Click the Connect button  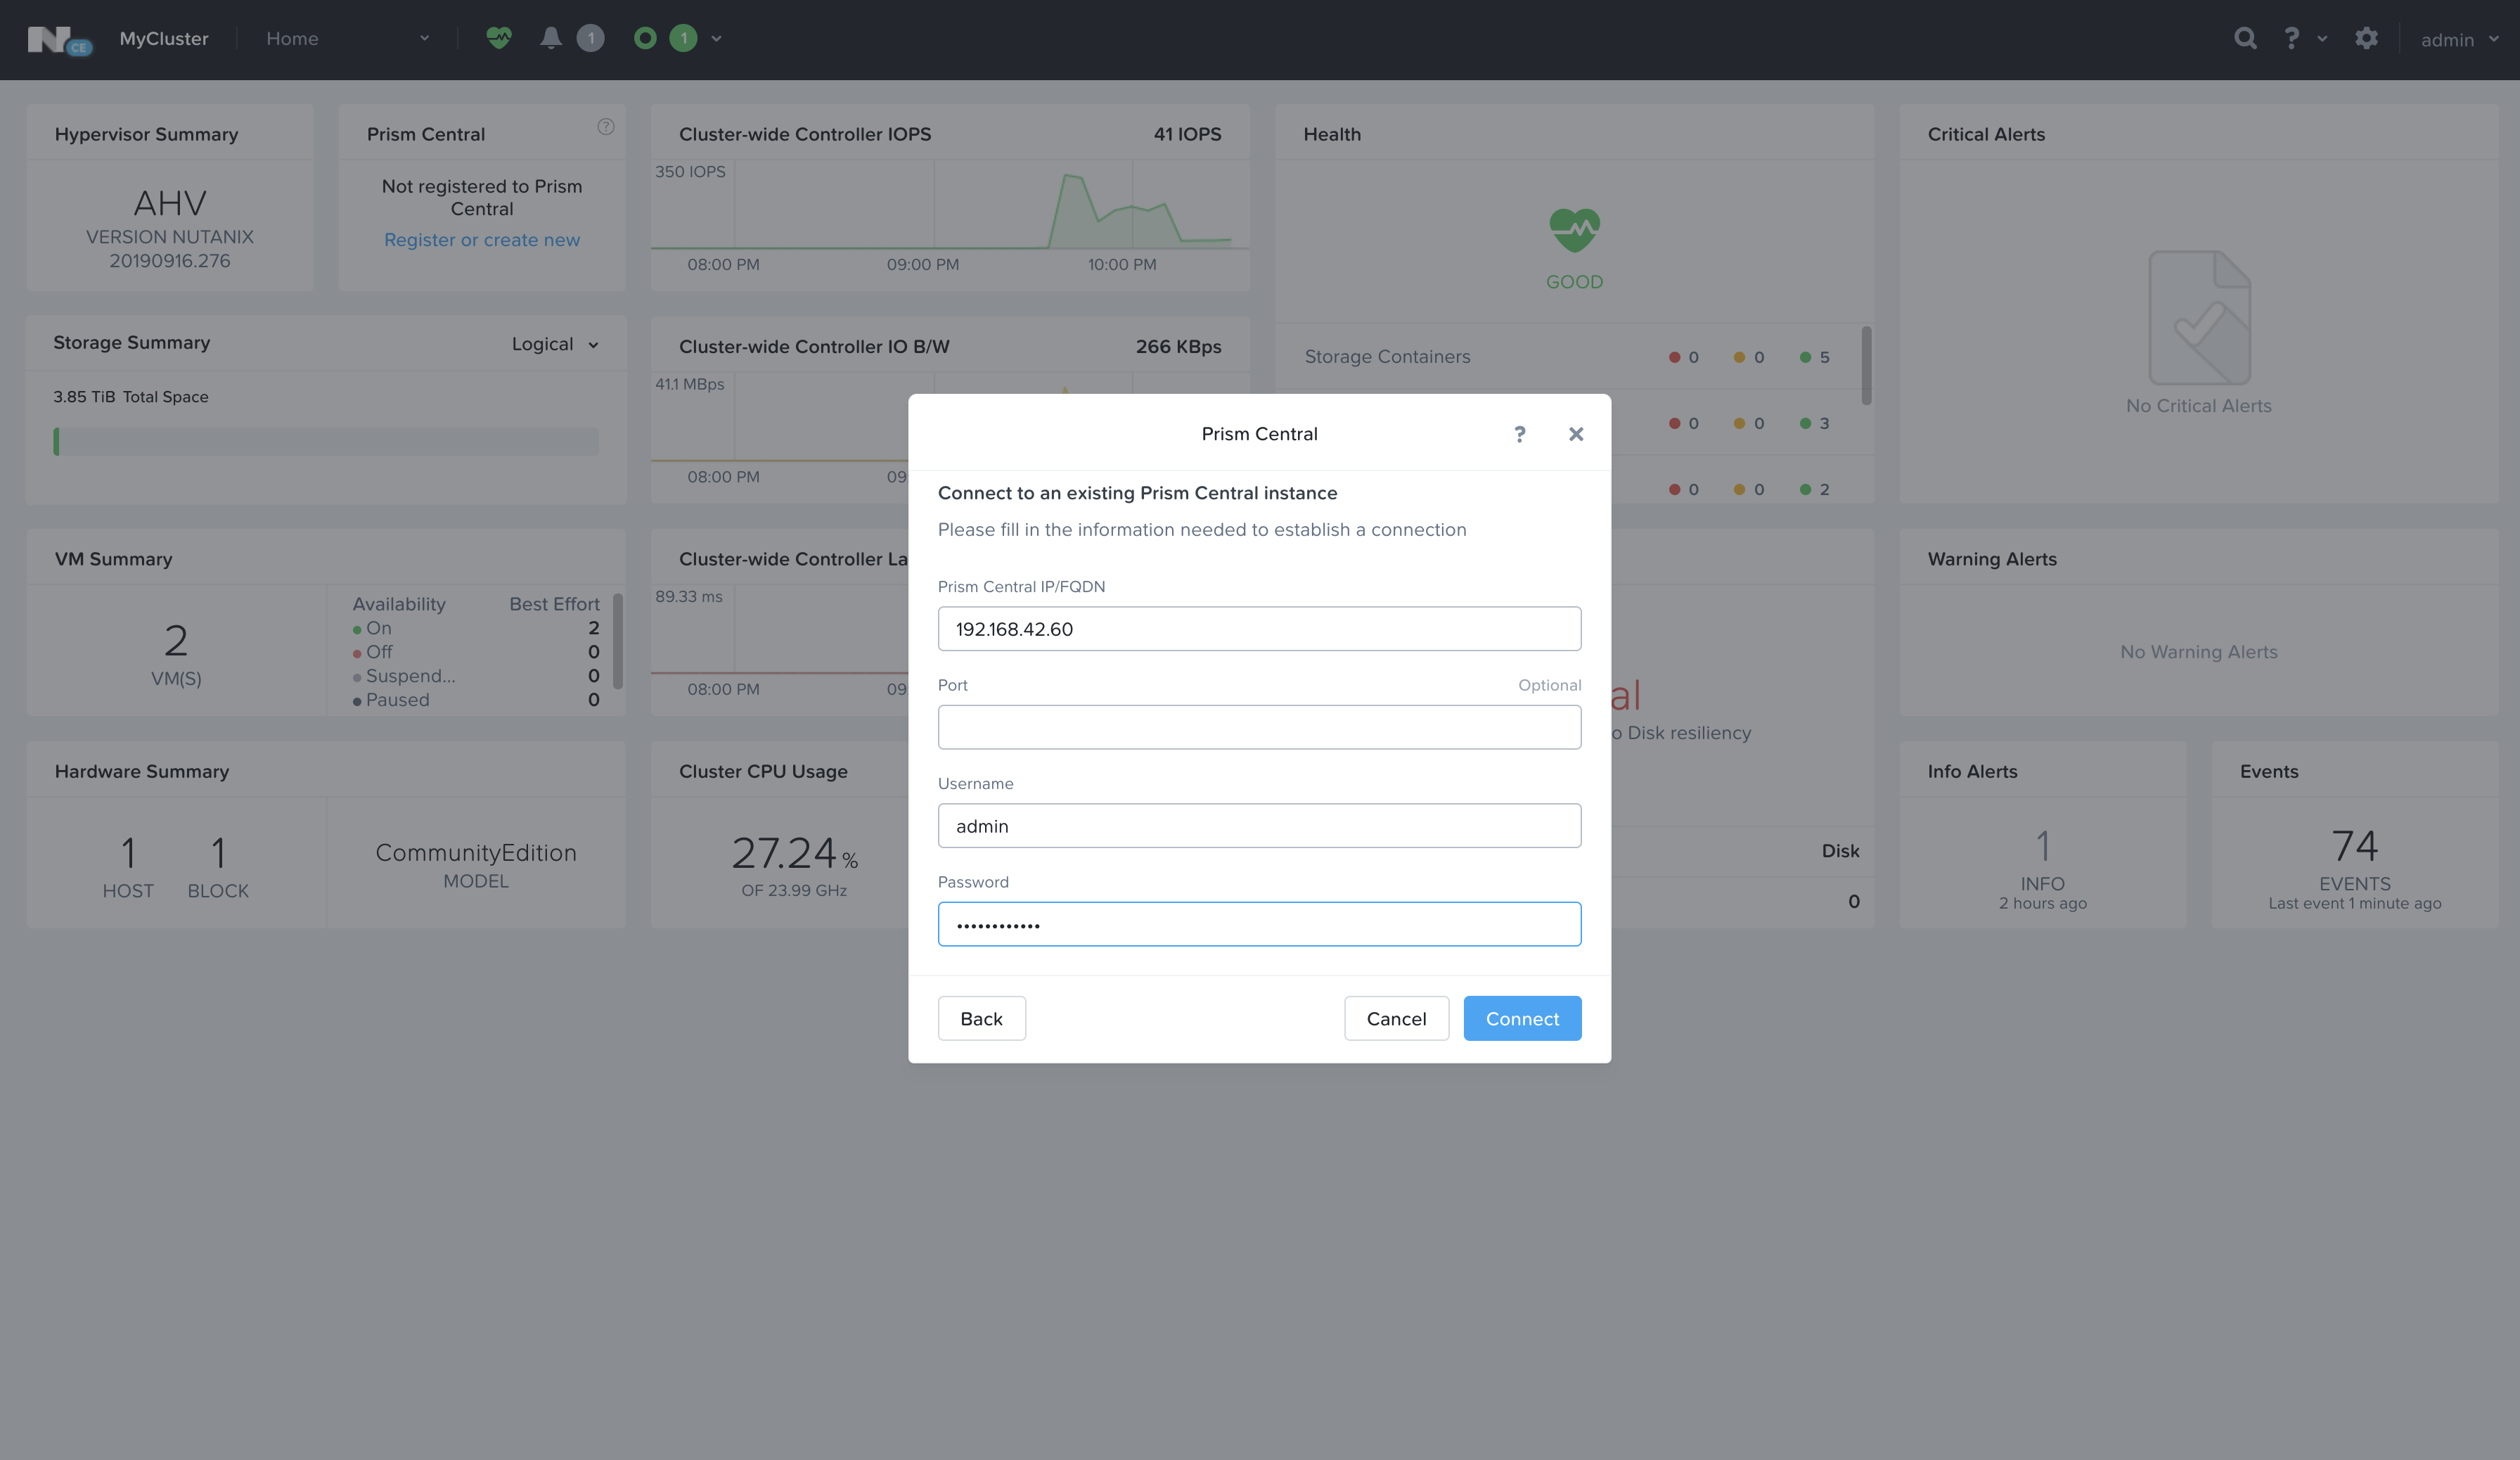coord(1521,1018)
